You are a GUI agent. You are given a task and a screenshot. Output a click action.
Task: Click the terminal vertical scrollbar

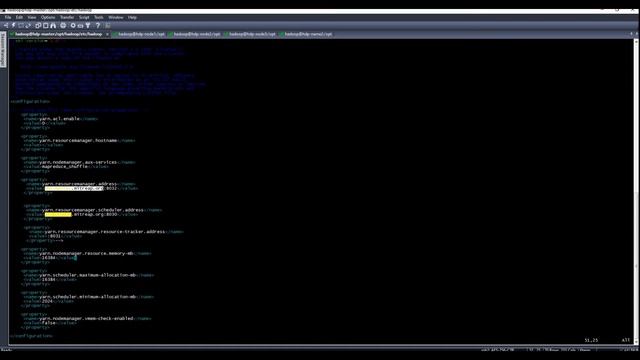[636, 192]
